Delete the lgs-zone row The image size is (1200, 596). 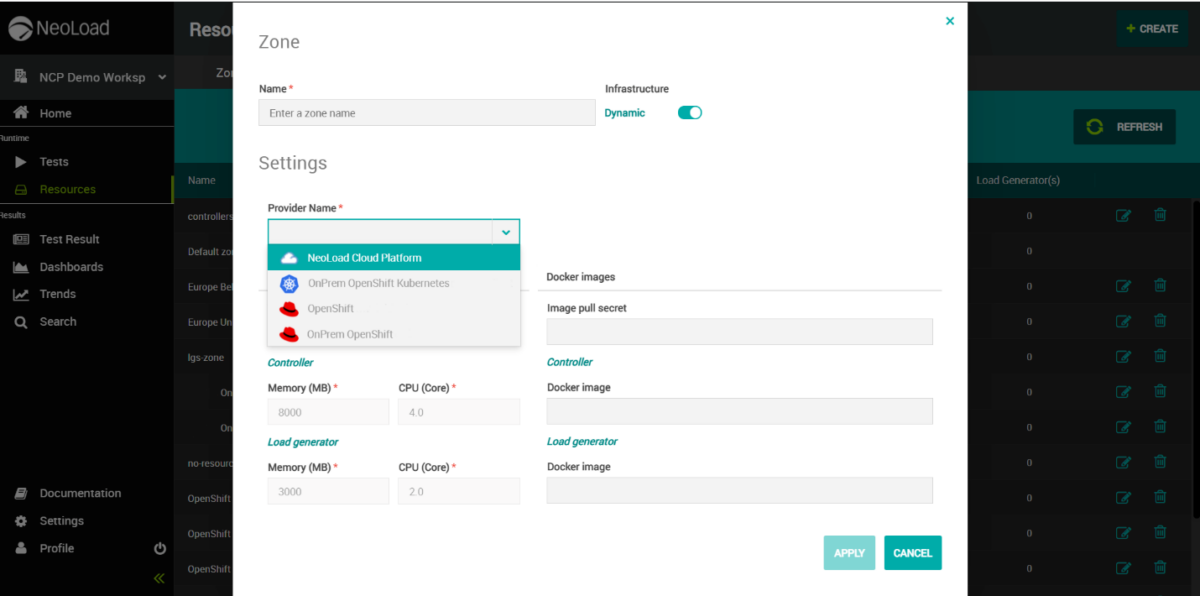coord(1160,356)
